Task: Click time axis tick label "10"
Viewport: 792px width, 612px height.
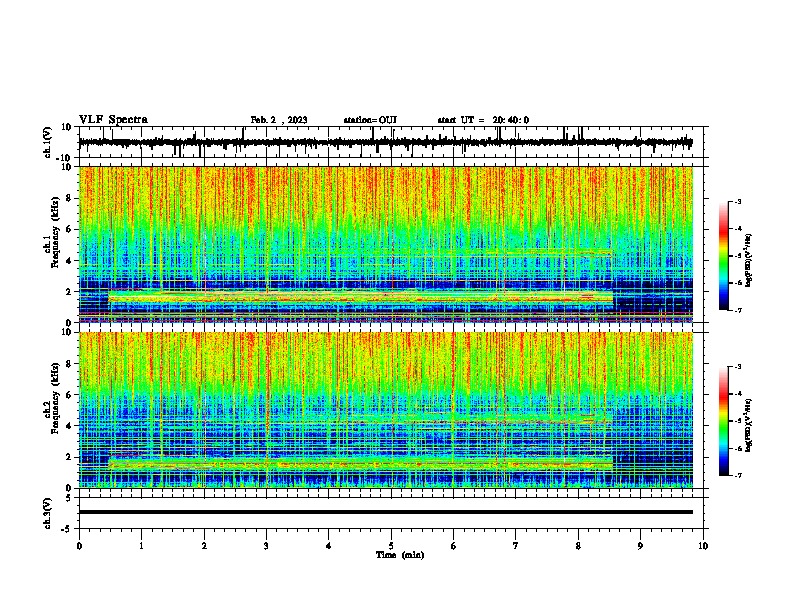Action: (x=703, y=546)
